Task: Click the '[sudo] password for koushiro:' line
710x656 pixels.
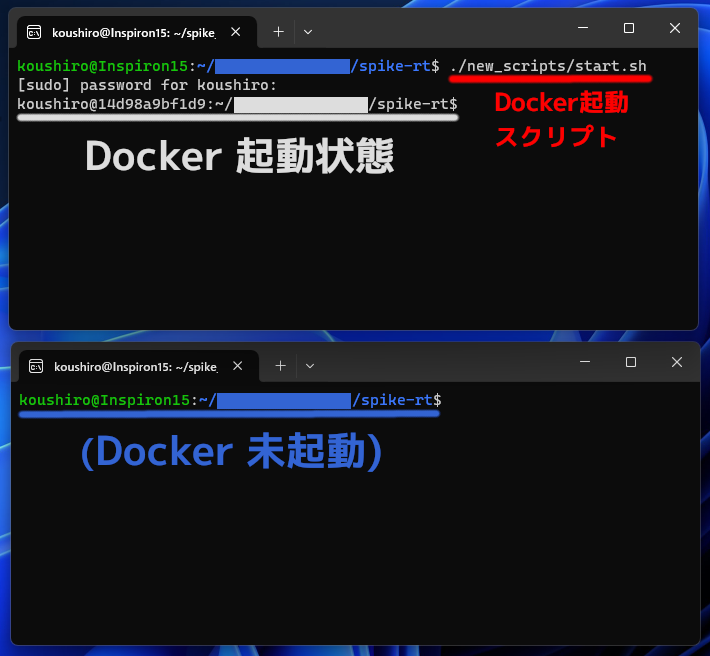Action: [147, 85]
